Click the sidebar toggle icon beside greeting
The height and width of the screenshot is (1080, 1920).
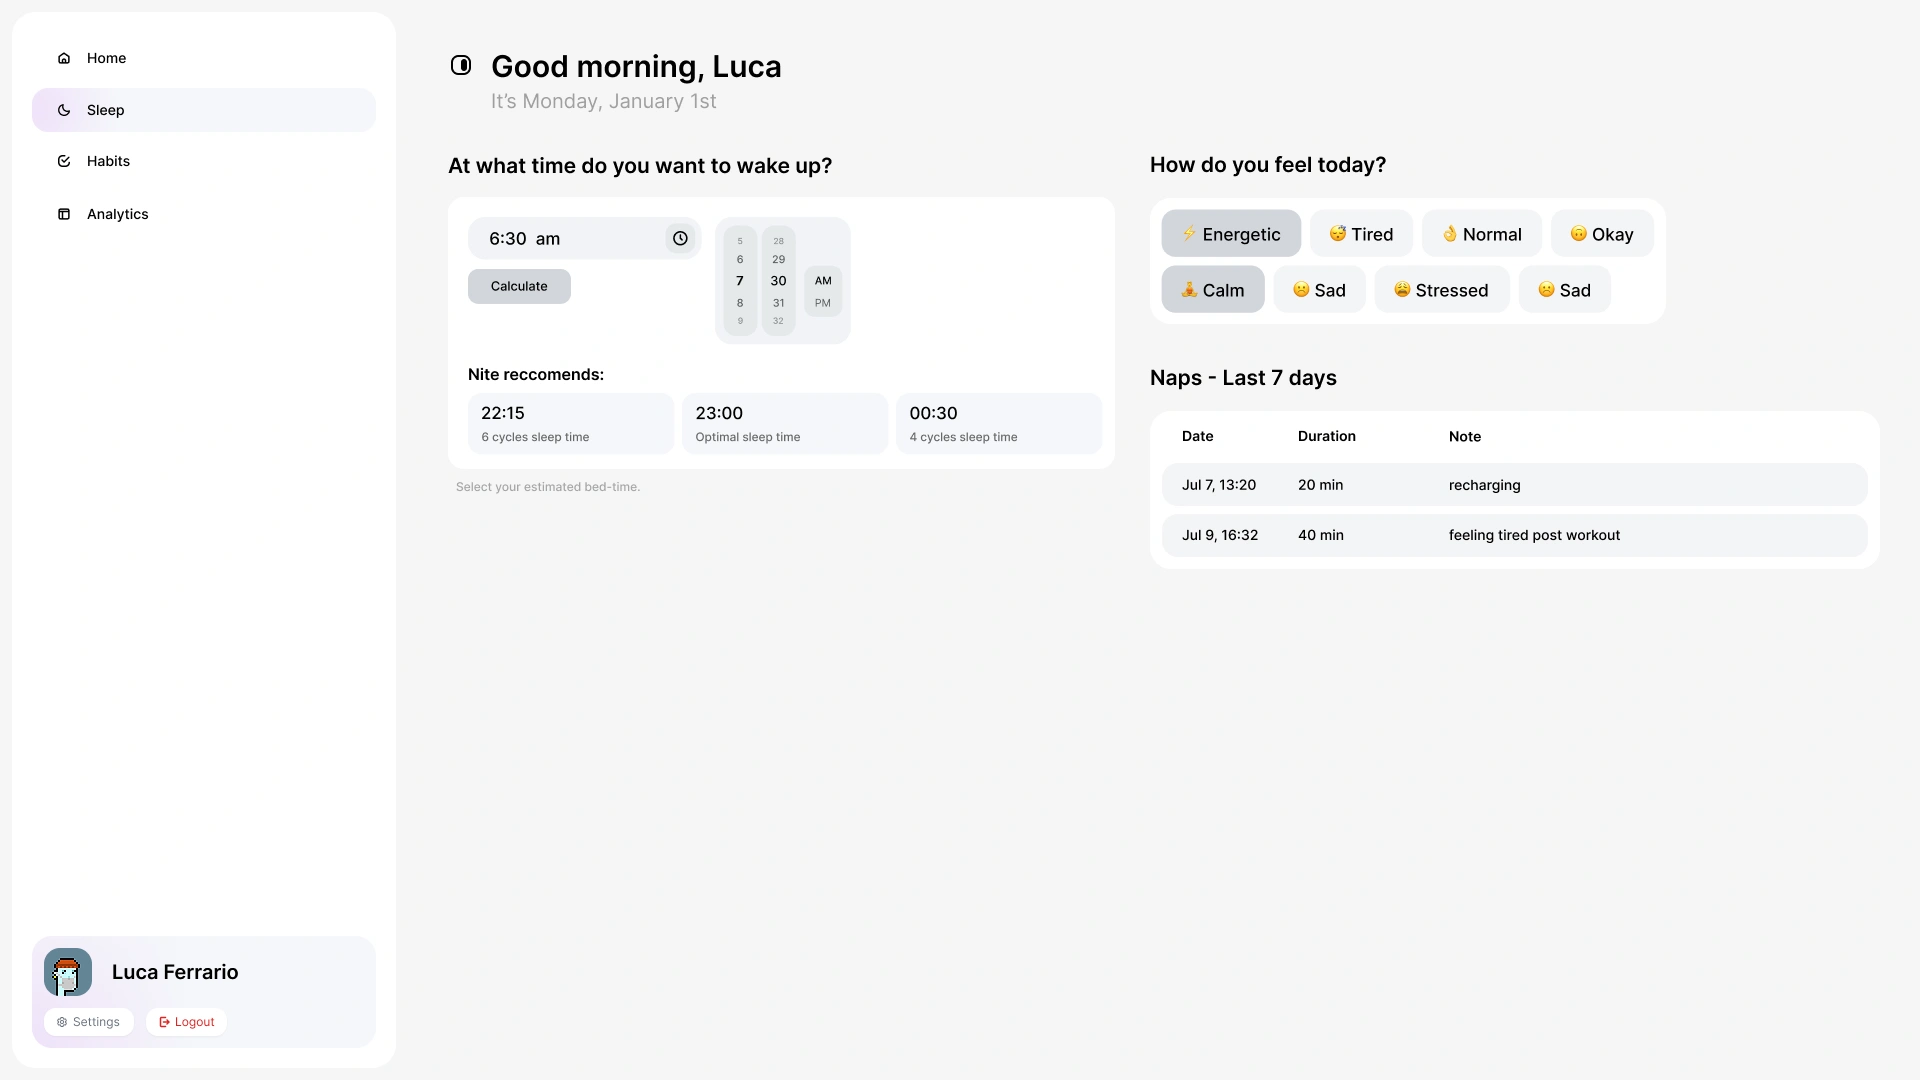[461, 65]
